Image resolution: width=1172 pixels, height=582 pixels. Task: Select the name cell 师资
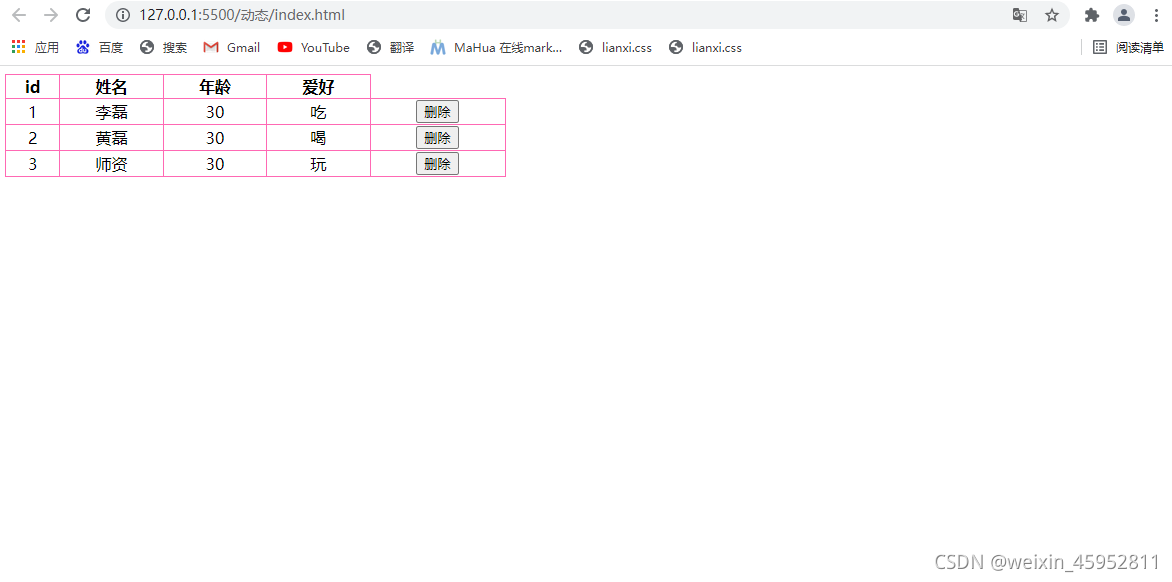tap(111, 164)
